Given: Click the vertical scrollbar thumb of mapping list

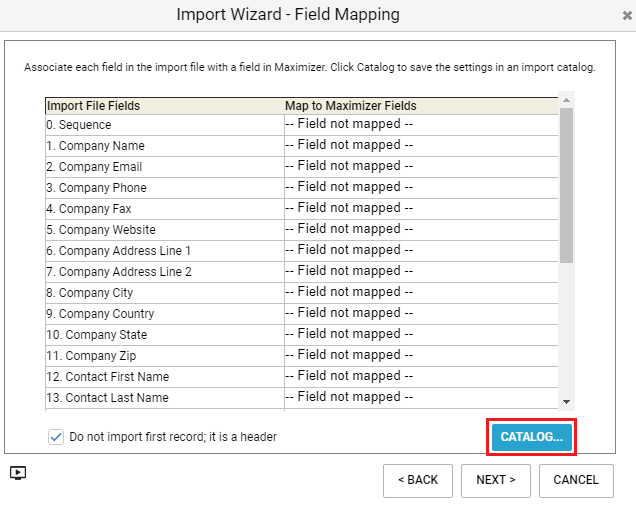Looking at the screenshot, I should click(566, 185).
